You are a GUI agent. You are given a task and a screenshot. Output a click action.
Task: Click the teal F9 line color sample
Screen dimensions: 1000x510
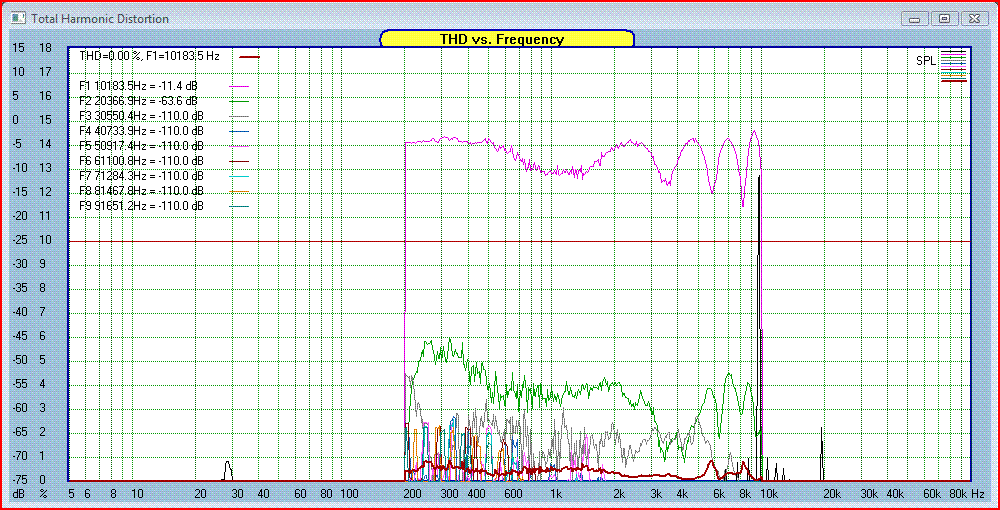click(x=239, y=207)
